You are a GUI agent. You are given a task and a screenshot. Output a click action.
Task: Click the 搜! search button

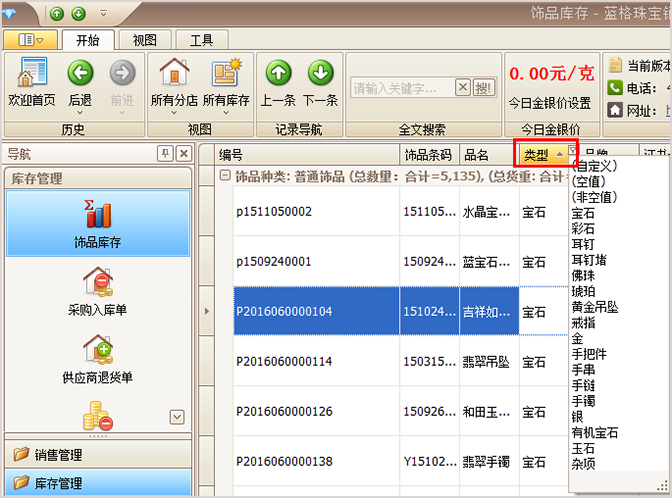[484, 88]
